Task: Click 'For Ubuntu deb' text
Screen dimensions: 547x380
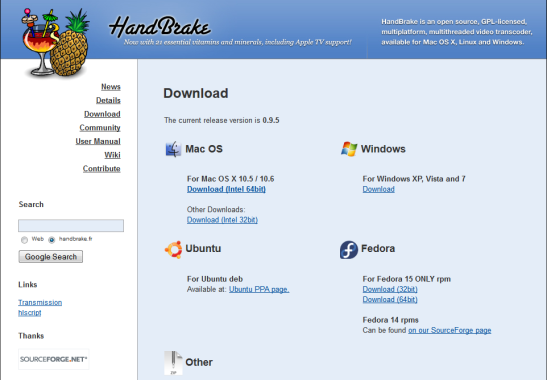Action: click(x=215, y=279)
